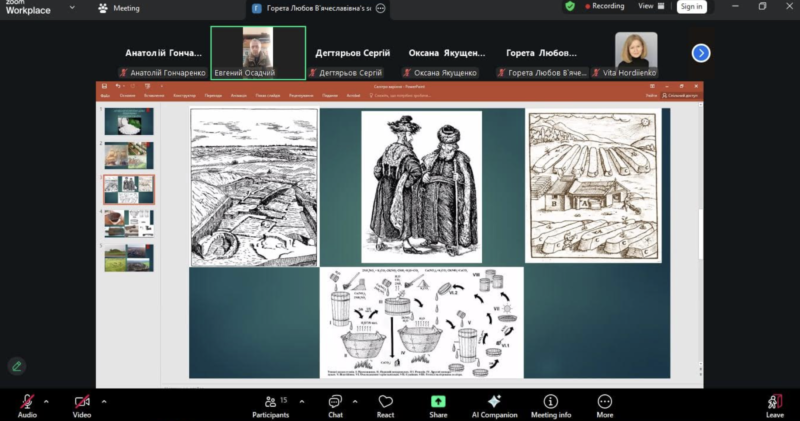Open the View layout menu
The width and height of the screenshot is (800, 421).
pos(650,6)
